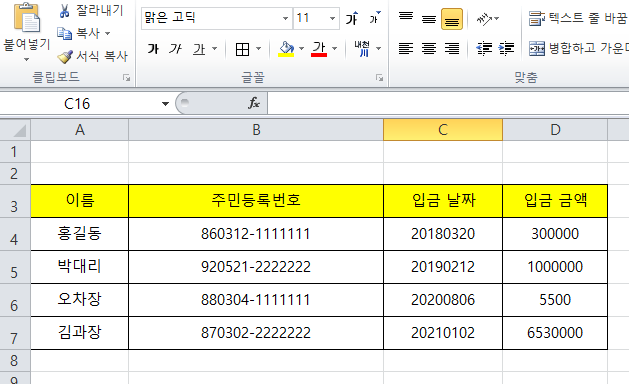Select column C header
This screenshot has width=629, height=384.
443,130
